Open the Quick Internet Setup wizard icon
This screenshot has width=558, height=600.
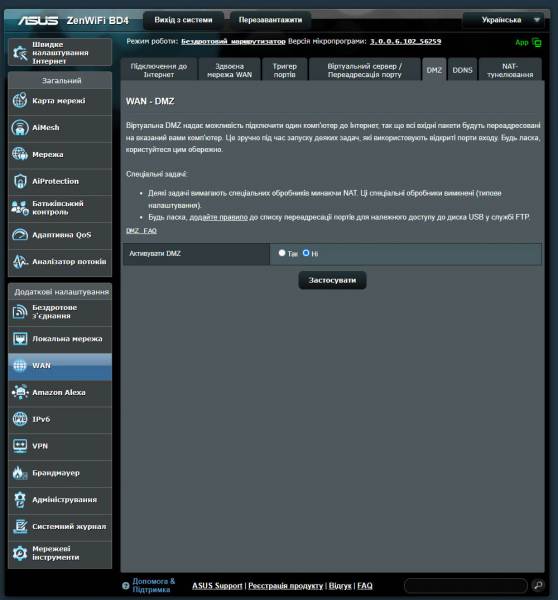coord(20,52)
